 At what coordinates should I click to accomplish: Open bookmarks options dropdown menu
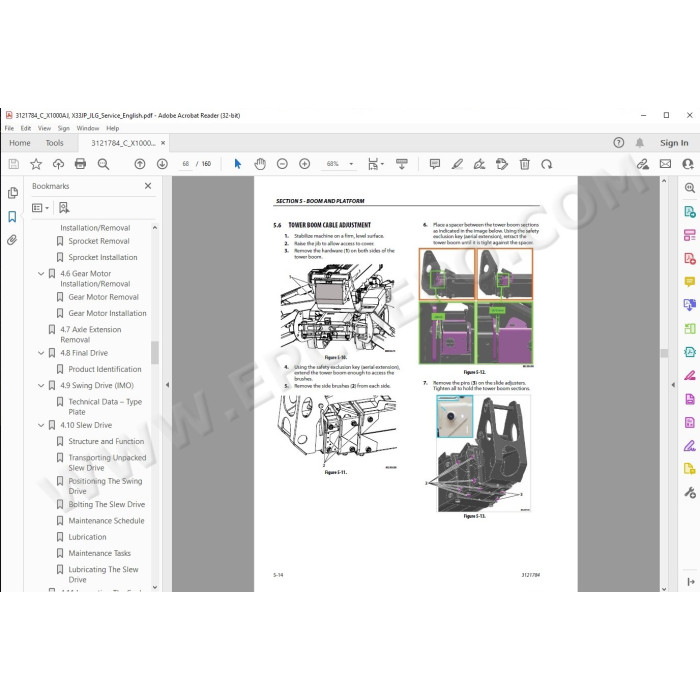pos(40,208)
